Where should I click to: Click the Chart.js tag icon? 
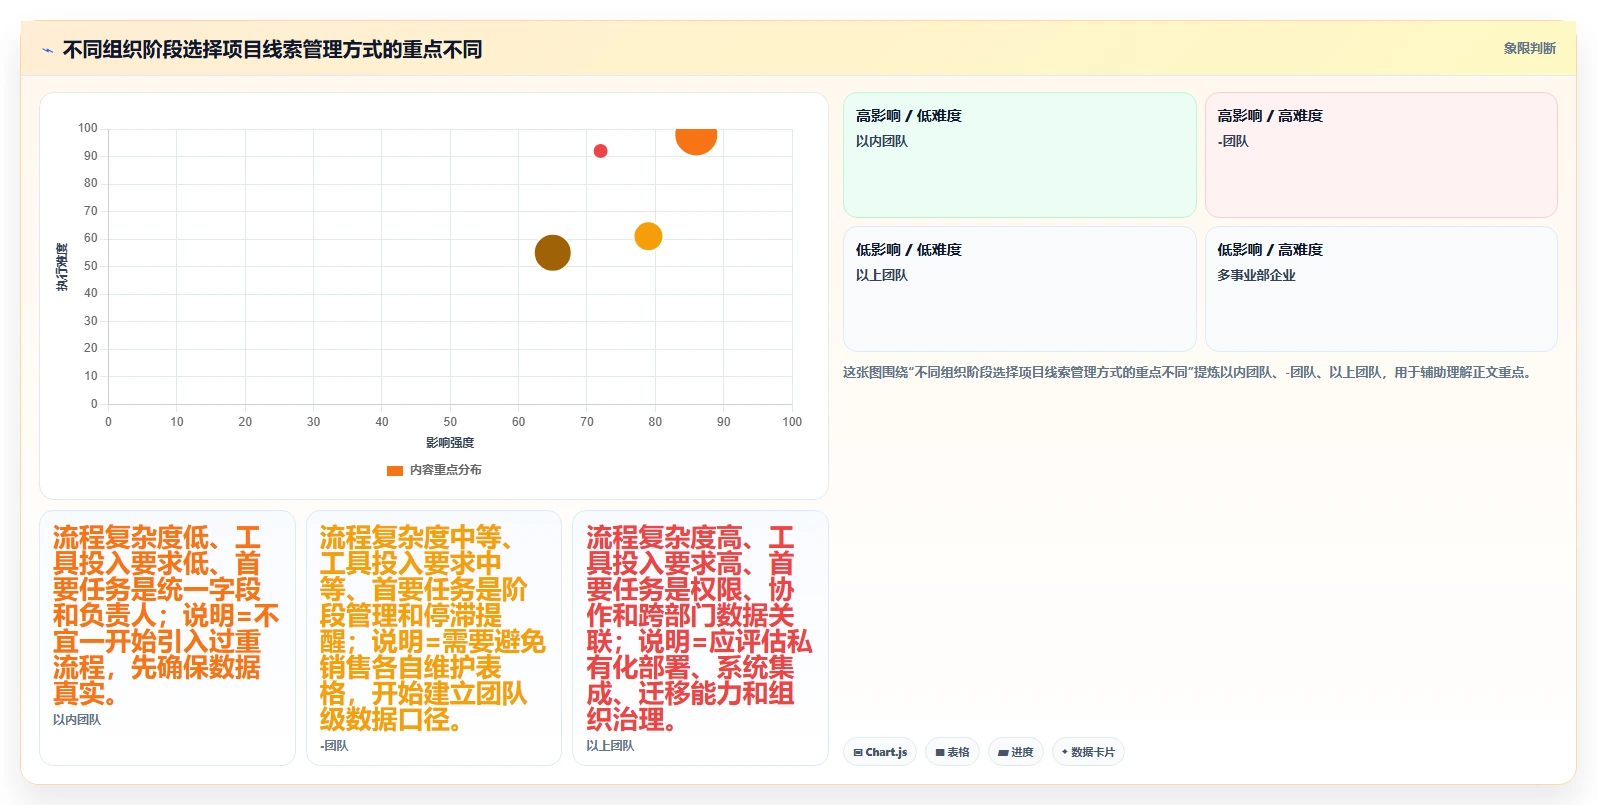[x=858, y=753]
